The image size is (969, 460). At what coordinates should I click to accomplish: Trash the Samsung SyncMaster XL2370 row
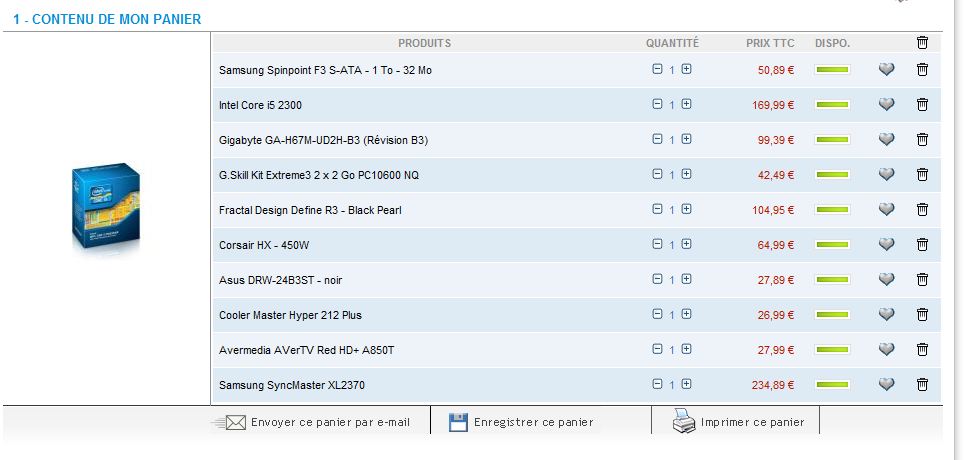tap(922, 384)
